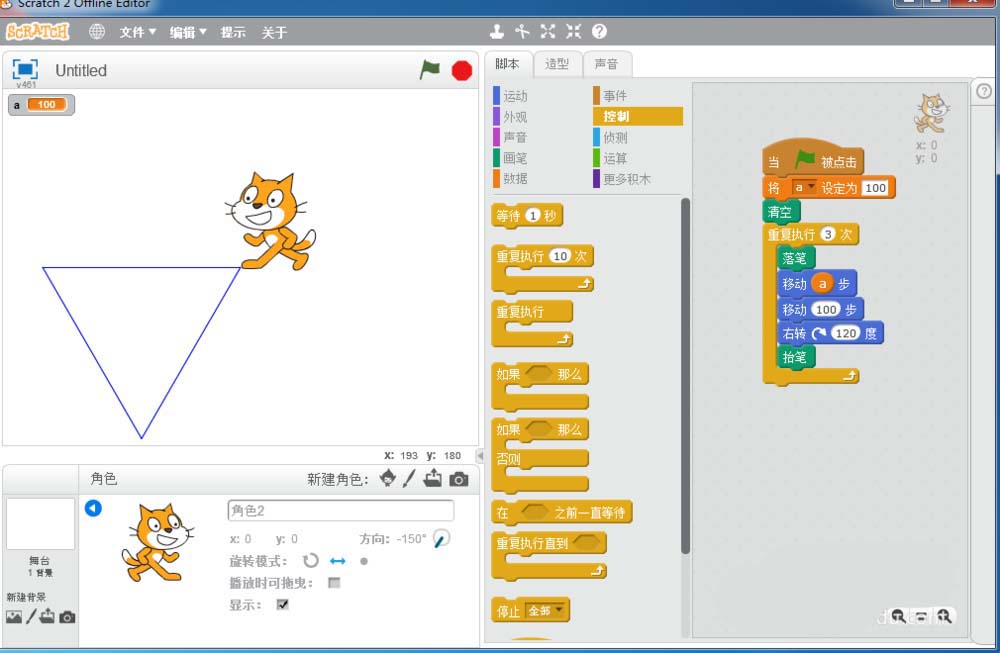Open the 文件 menu
The width and height of the screenshot is (1000, 653).
[x=137, y=32]
